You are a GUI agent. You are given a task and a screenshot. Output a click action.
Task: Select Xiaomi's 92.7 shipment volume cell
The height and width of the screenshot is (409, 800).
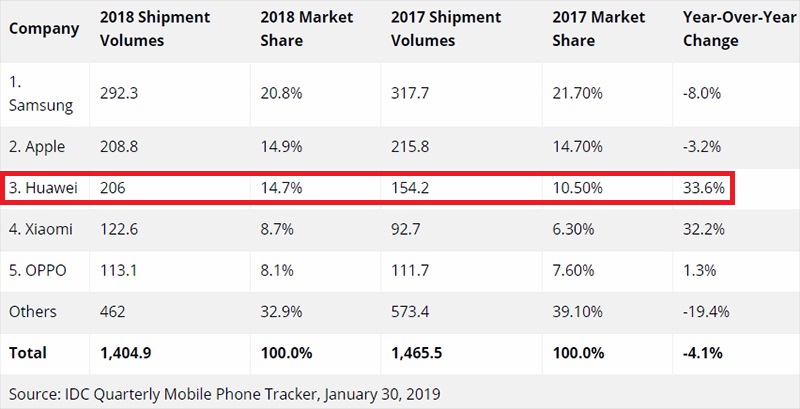[414, 229]
